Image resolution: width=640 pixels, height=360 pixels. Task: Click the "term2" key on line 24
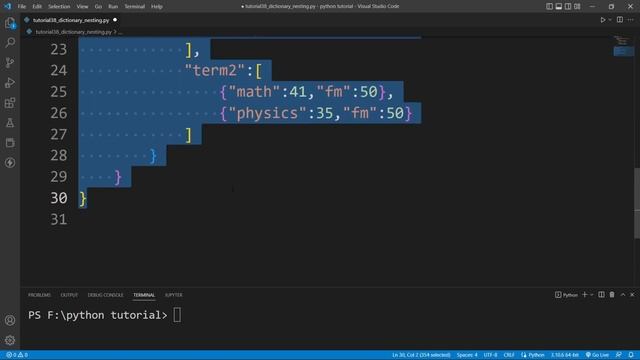pyautogui.click(x=215, y=71)
